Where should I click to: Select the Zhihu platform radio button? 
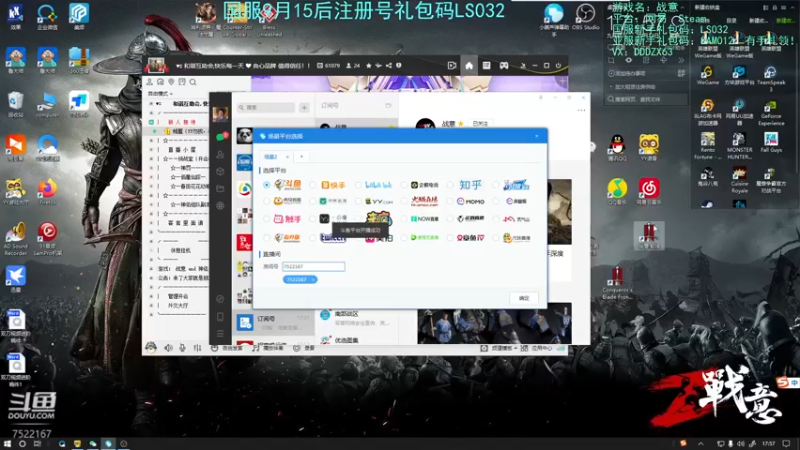coord(450,185)
